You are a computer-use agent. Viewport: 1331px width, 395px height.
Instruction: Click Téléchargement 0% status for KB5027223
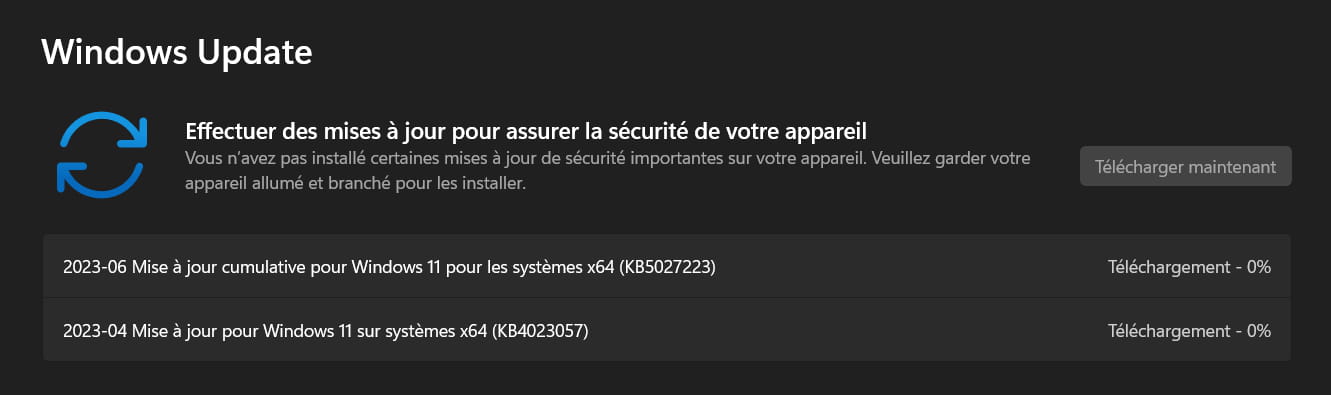click(x=1189, y=267)
